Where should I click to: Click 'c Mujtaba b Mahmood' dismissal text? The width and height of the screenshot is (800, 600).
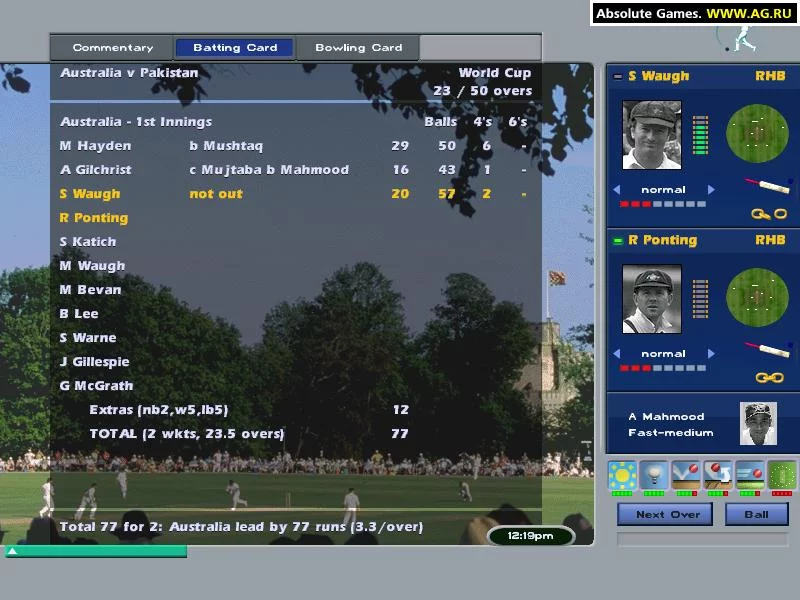tap(269, 170)
